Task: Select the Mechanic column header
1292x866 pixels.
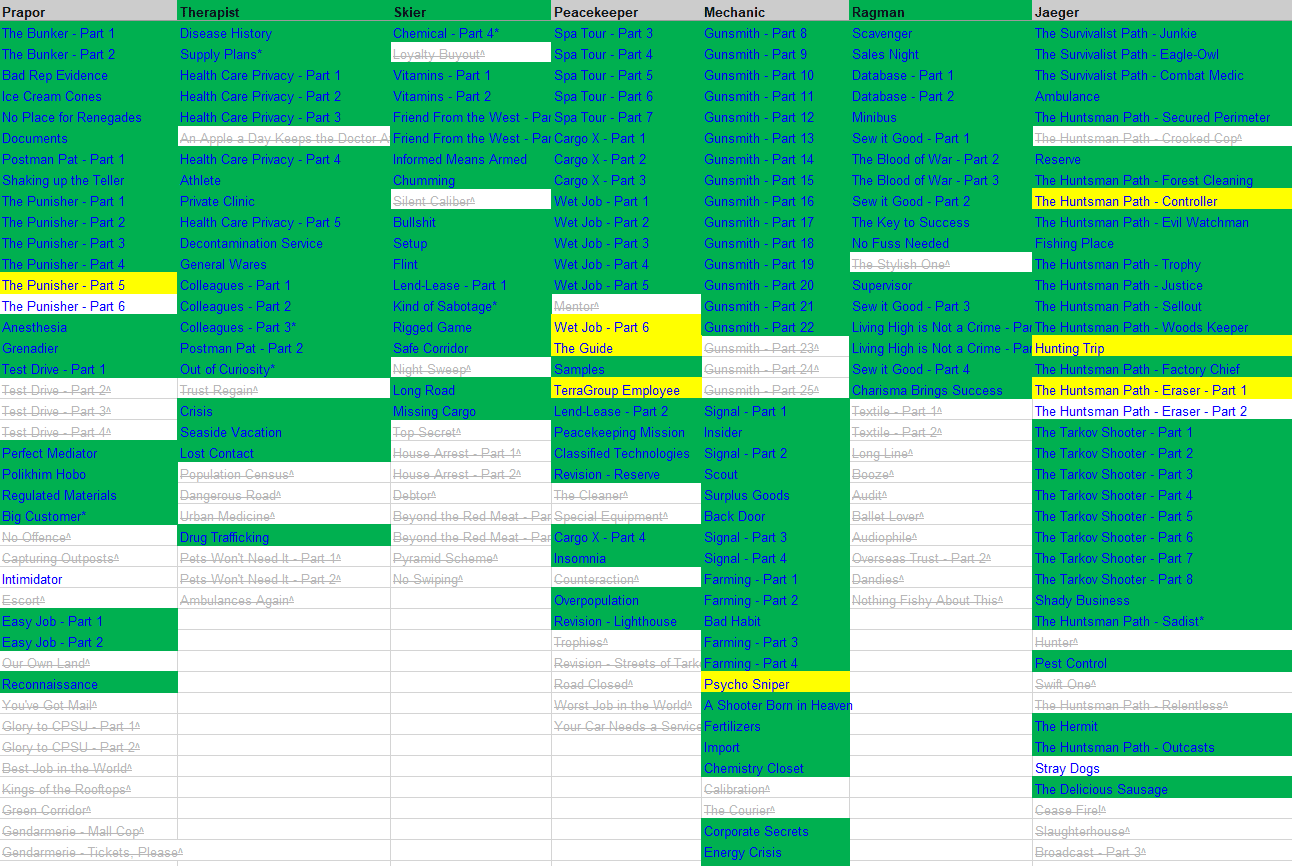Action: 776,11
